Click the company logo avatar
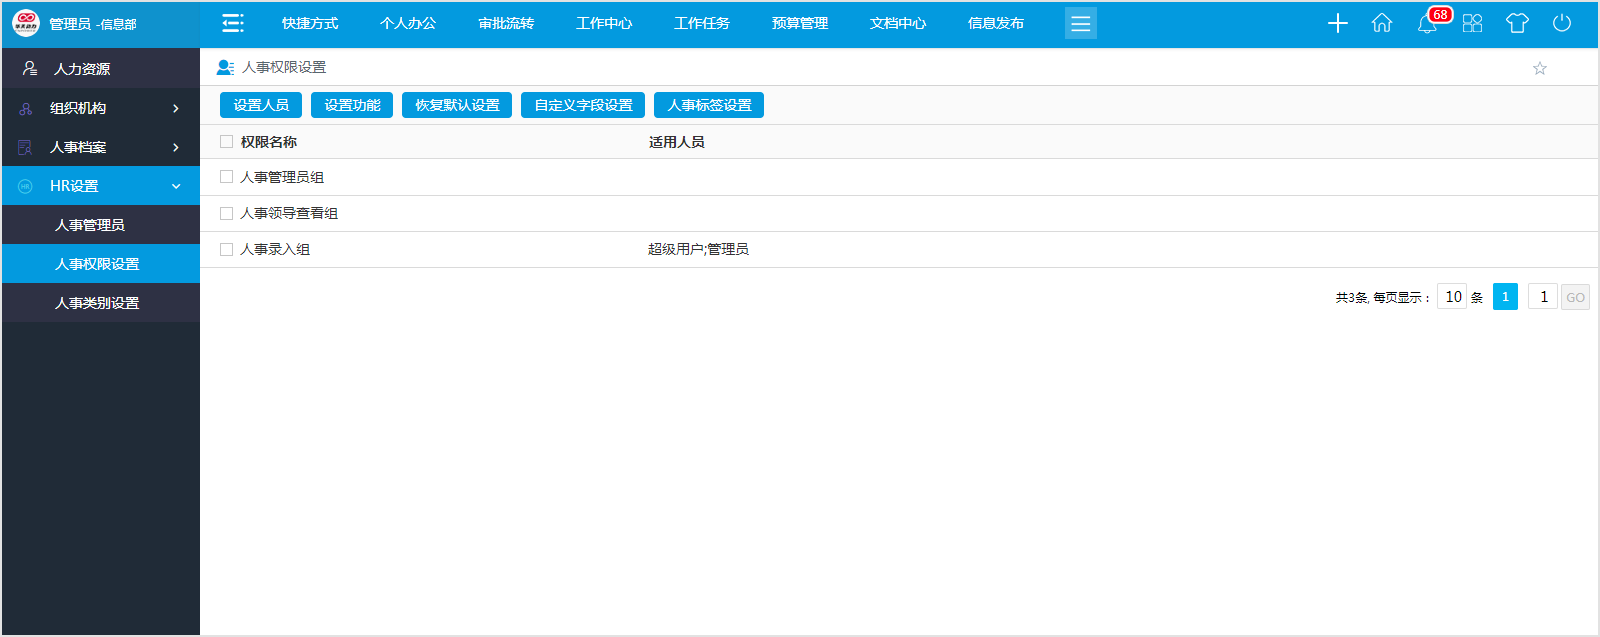This screenshot has height=637, width=1600. [25, 23]
